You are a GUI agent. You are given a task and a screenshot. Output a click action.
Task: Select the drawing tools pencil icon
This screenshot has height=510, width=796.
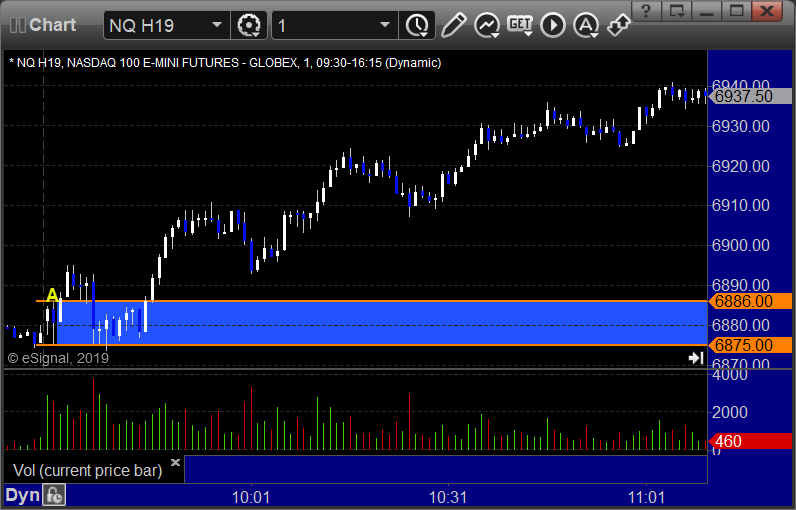point(453,25)
